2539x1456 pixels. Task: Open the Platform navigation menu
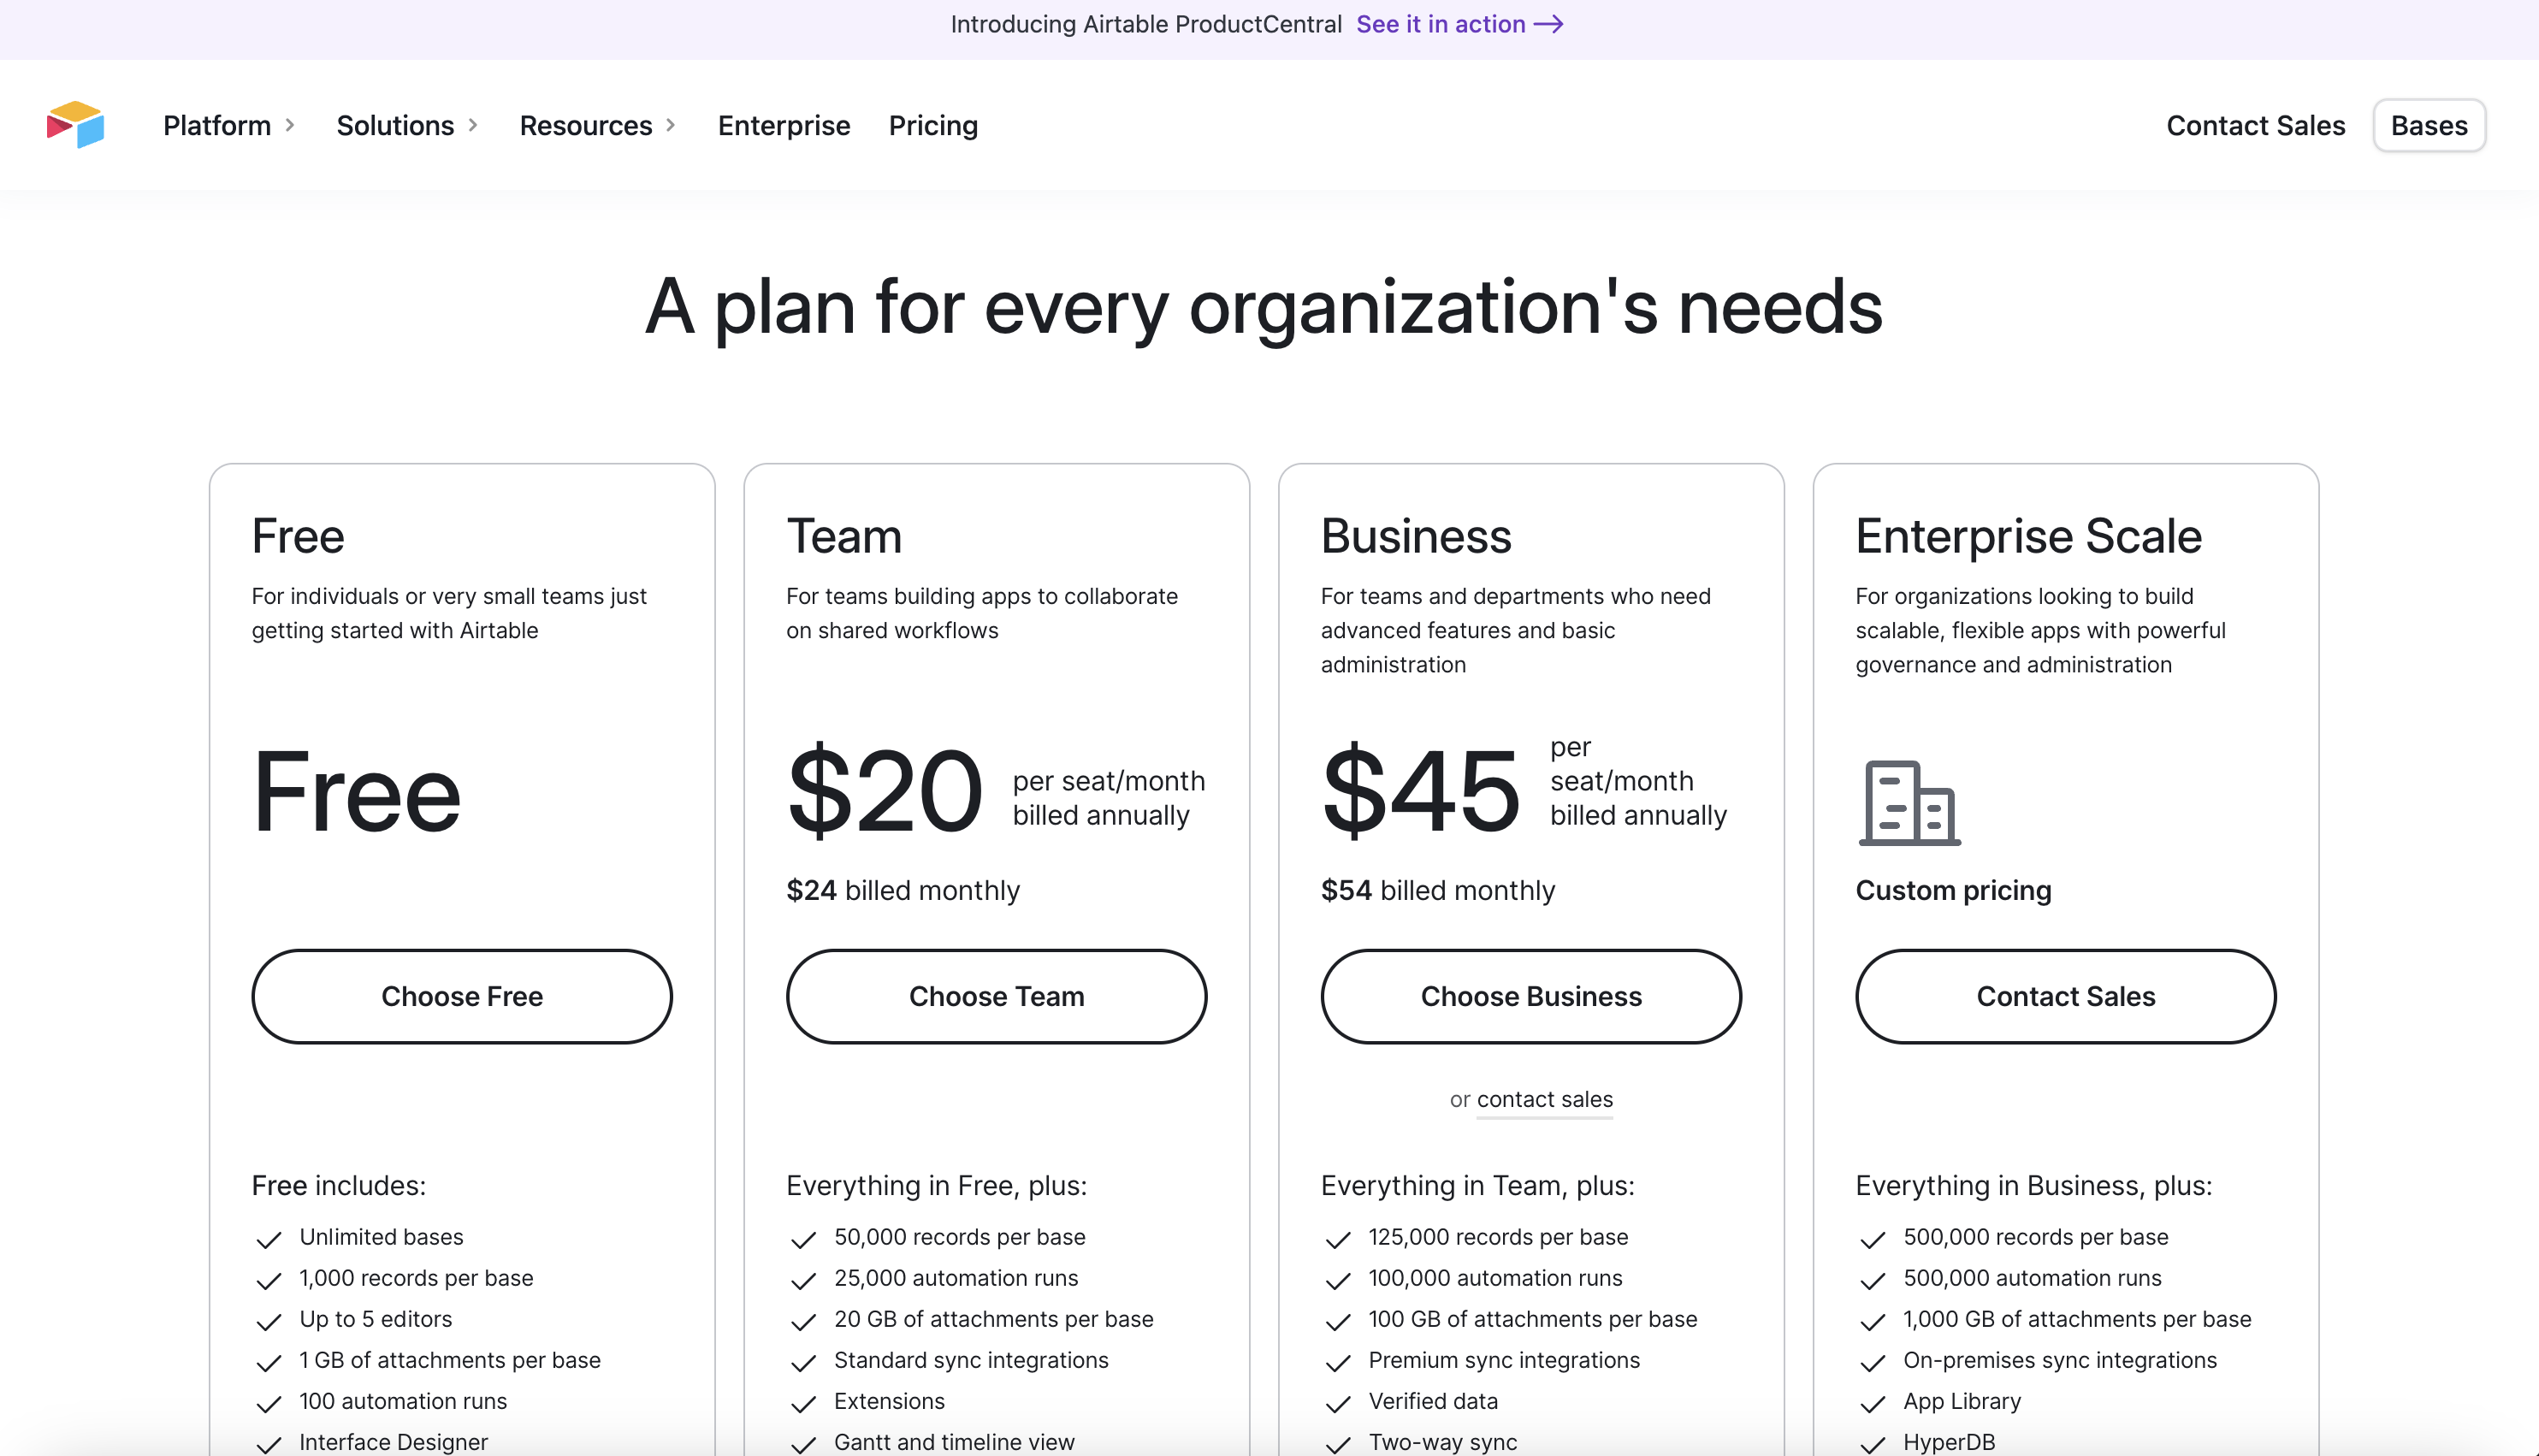tap(229, 125)
